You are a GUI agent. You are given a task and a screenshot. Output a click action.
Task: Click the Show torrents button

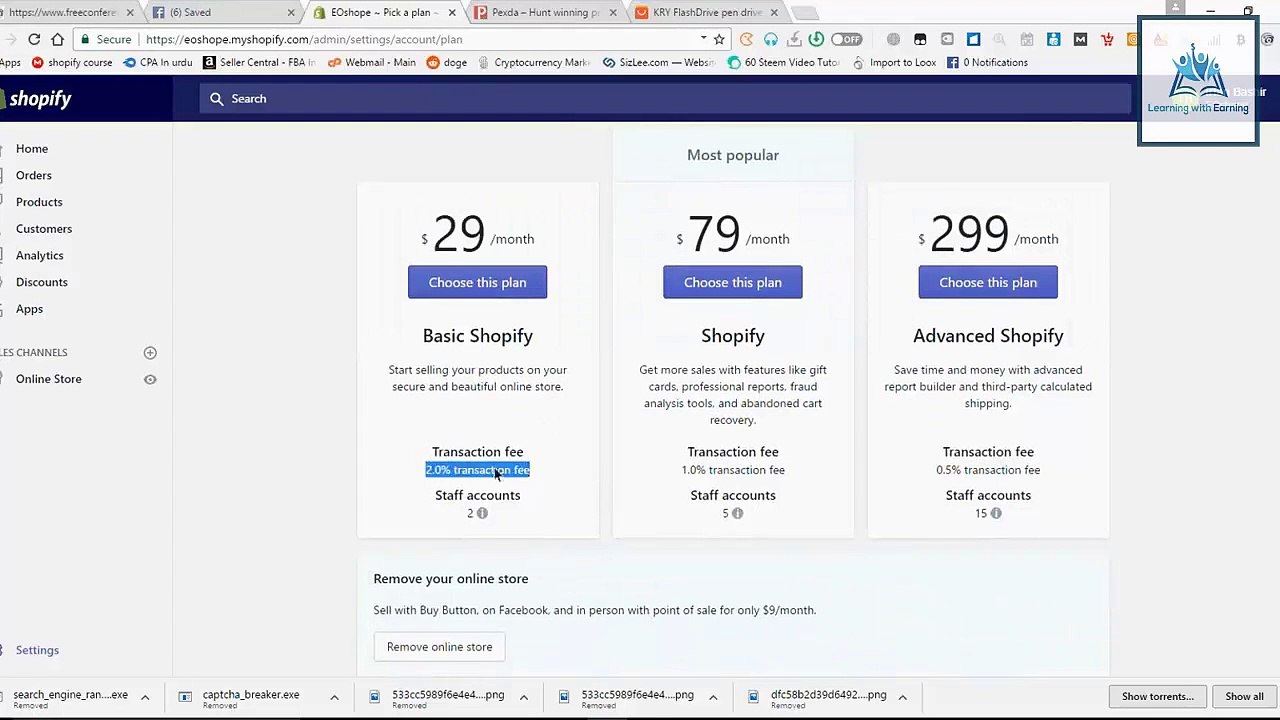pos(1157,696)
